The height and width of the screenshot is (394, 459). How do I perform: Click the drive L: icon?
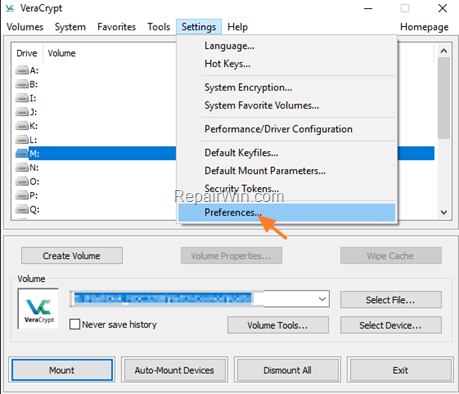[x=22, y=140]
